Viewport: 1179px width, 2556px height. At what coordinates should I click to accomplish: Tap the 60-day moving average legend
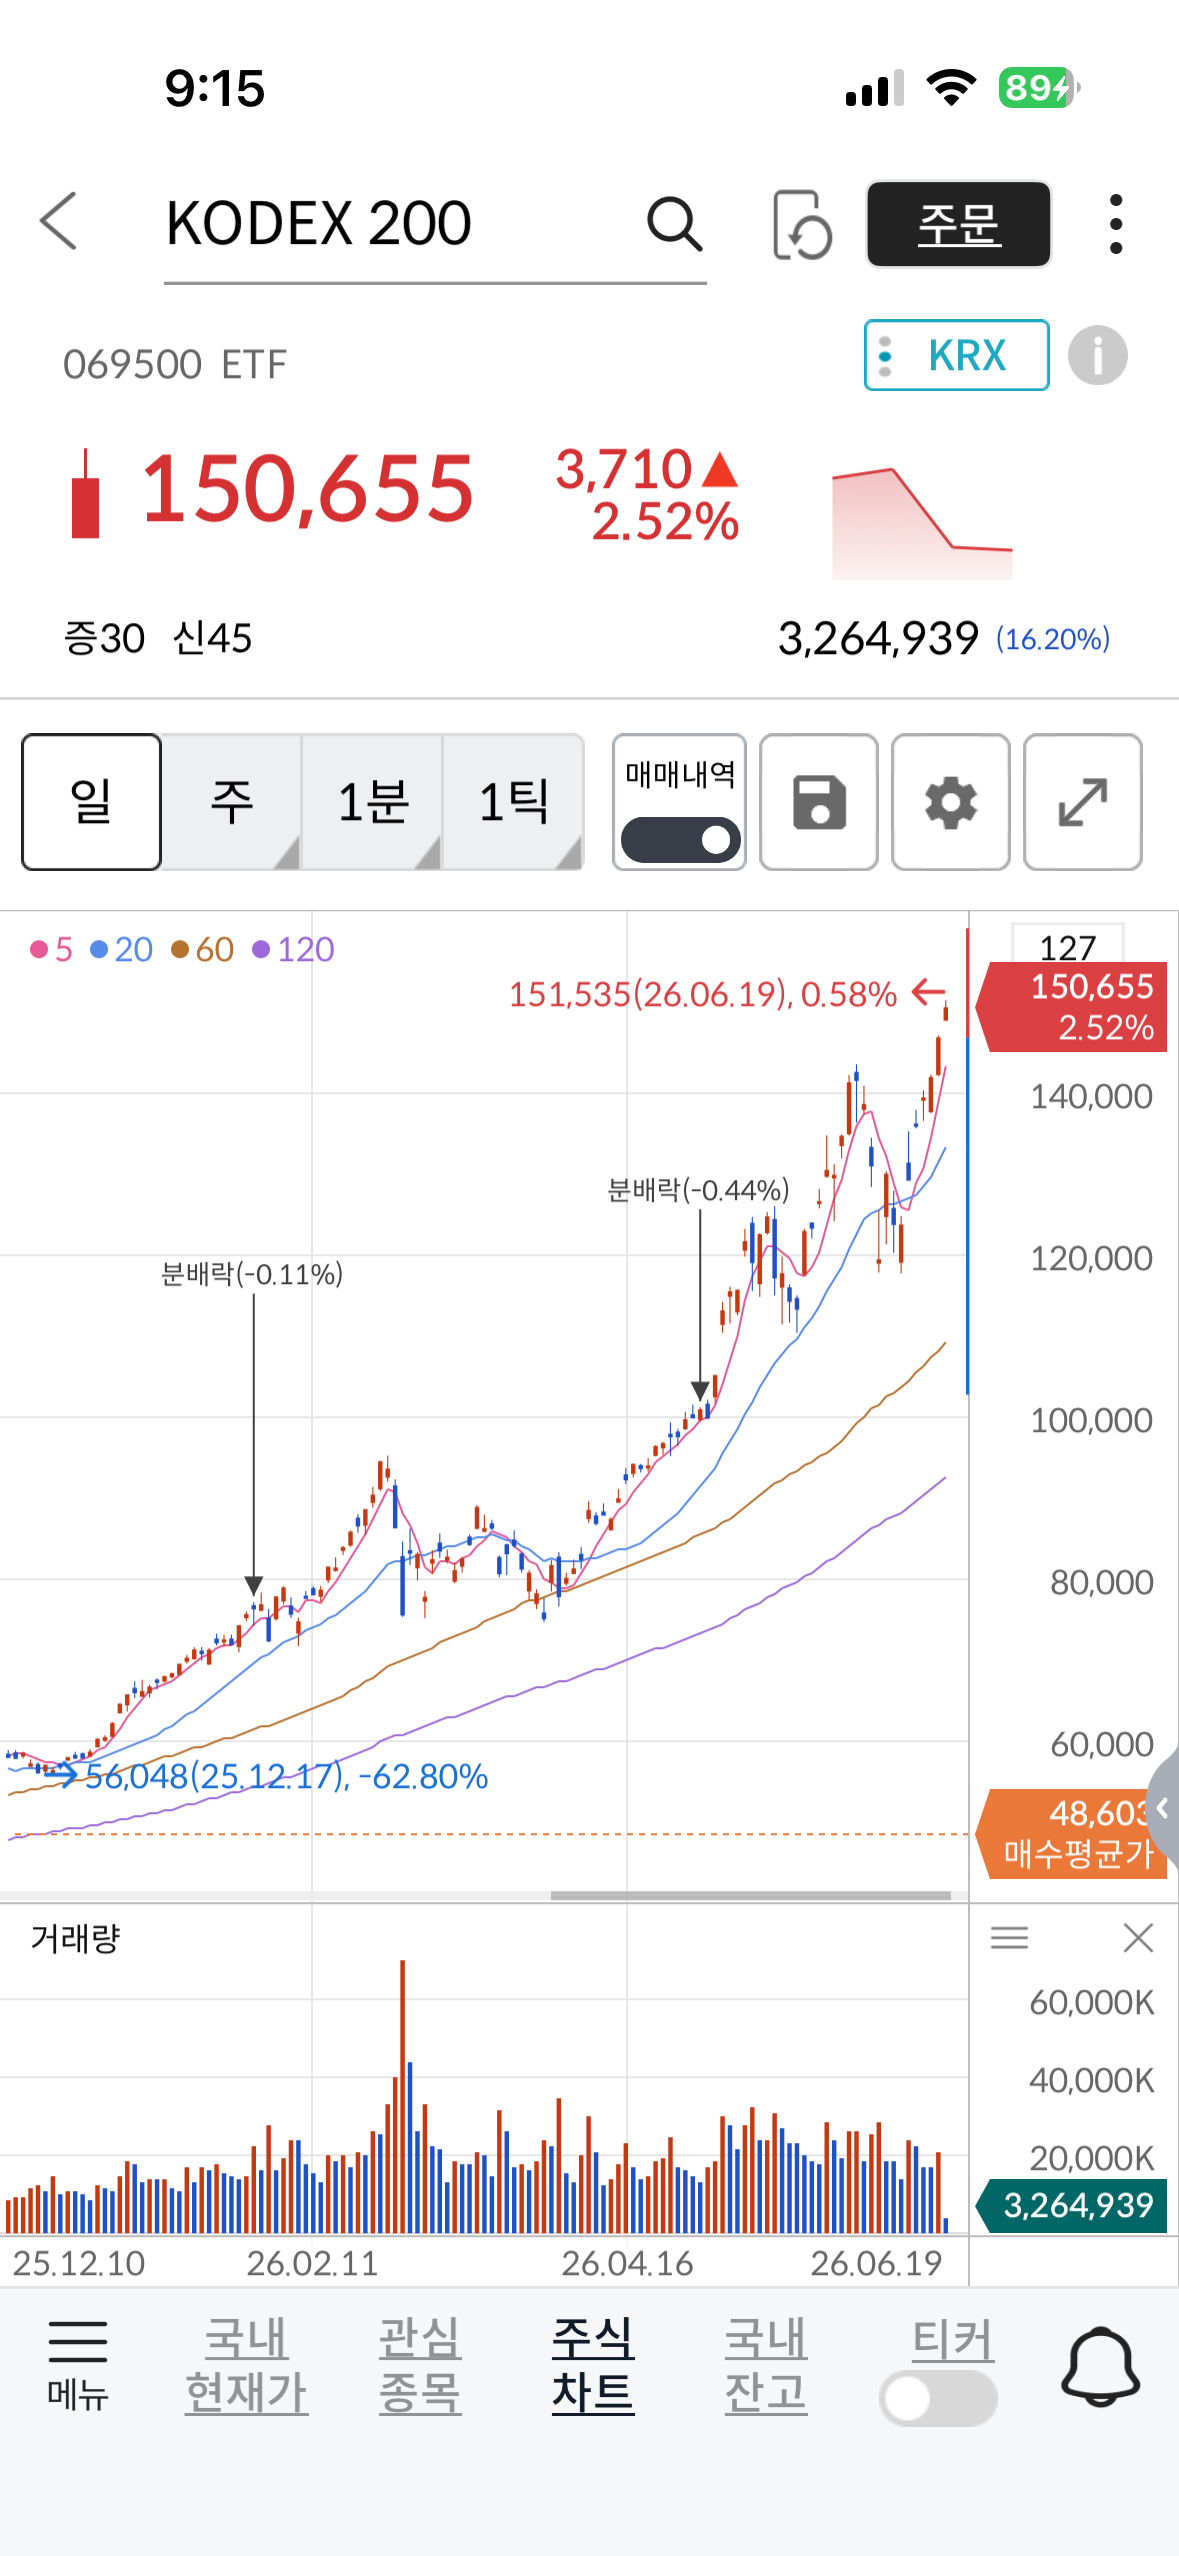point(202,949)
